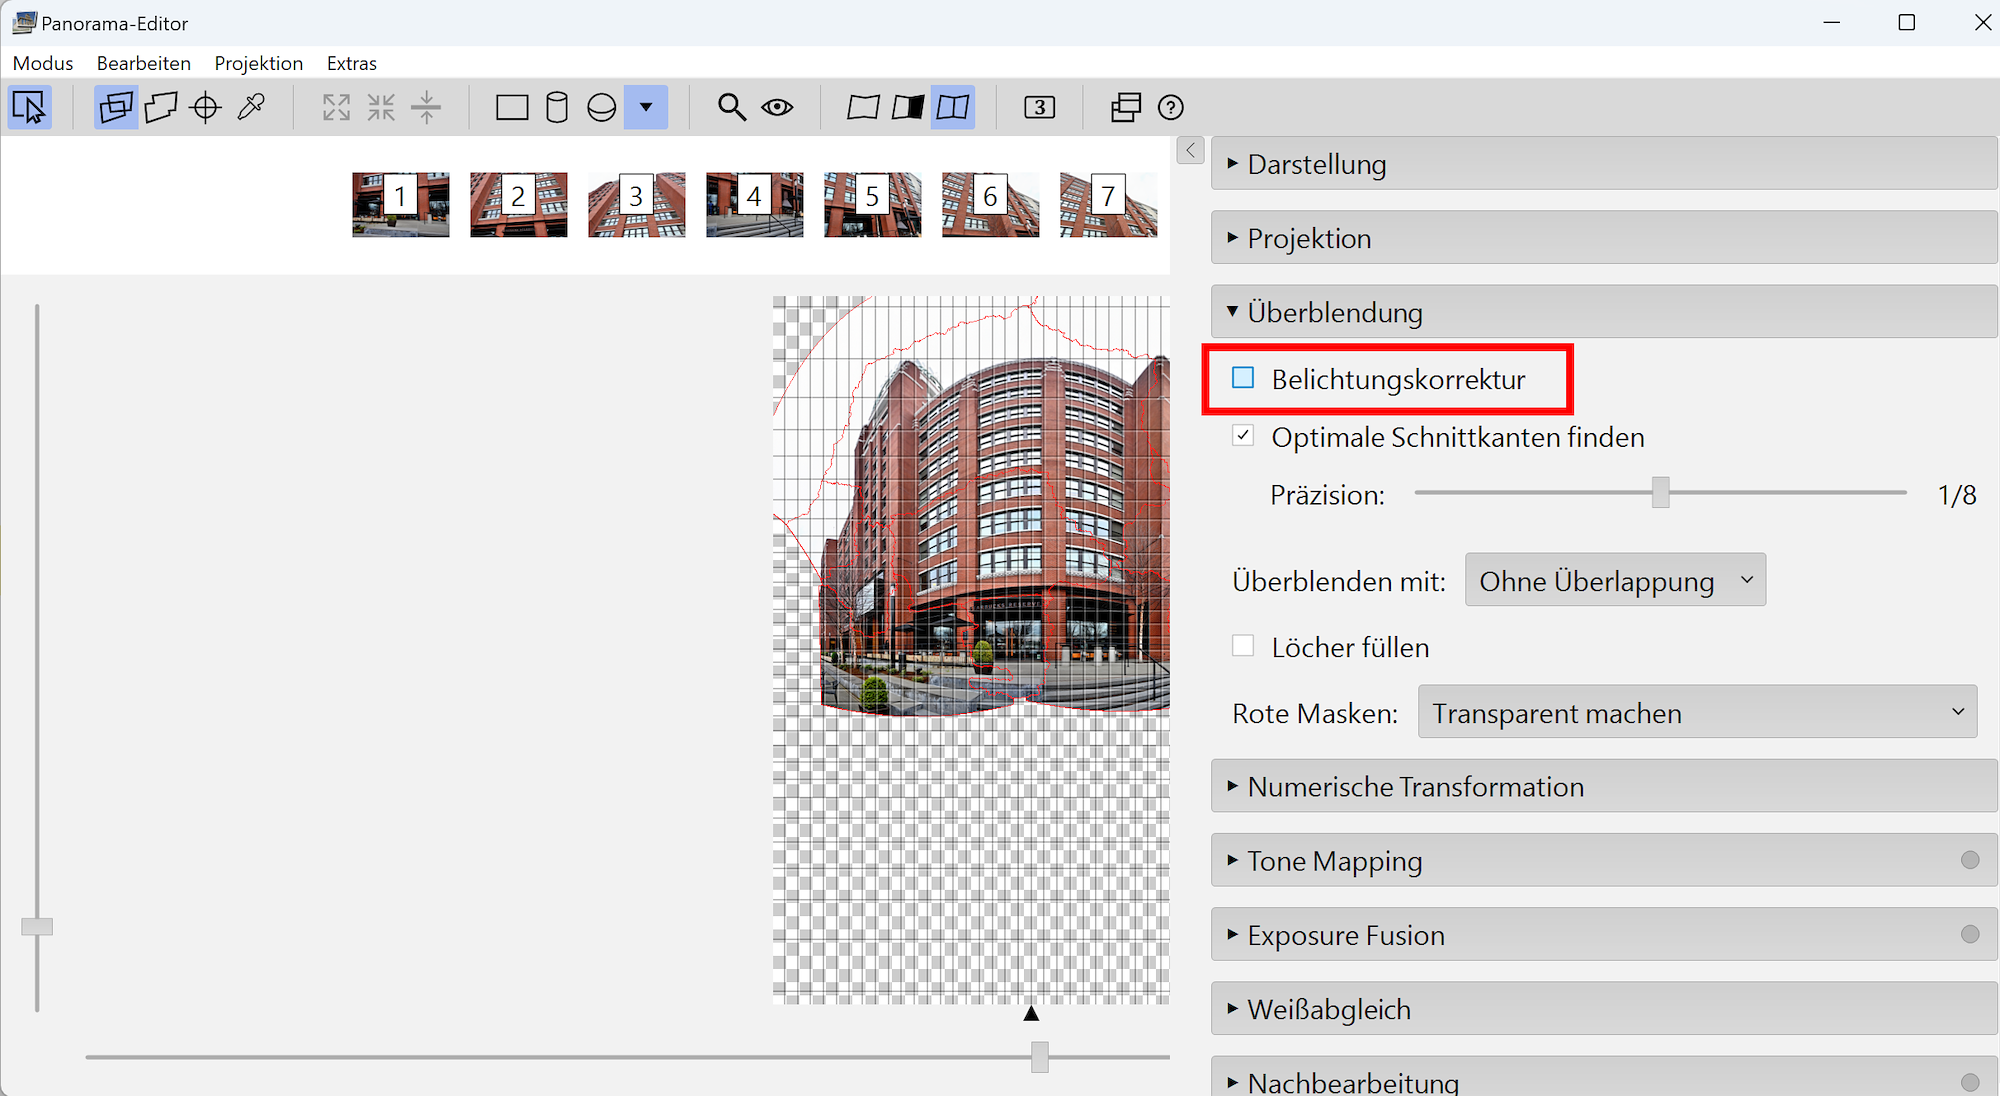The image size is (2000, 1096).
Task: Enable the Löcher füllen checkbox
Action: pos(1243,646)
